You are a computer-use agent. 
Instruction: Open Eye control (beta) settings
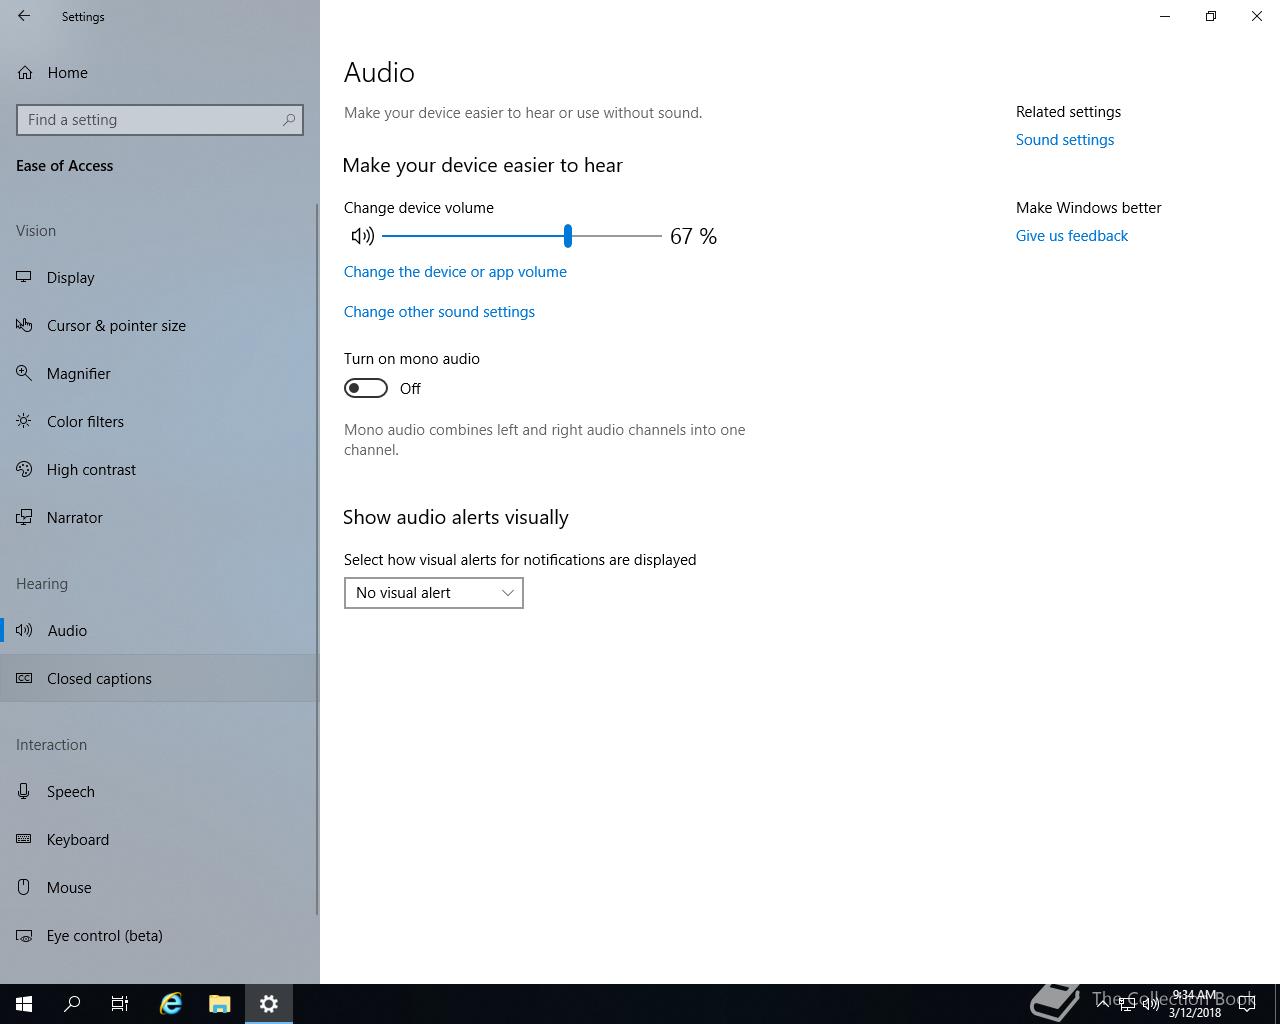point(160,936)
